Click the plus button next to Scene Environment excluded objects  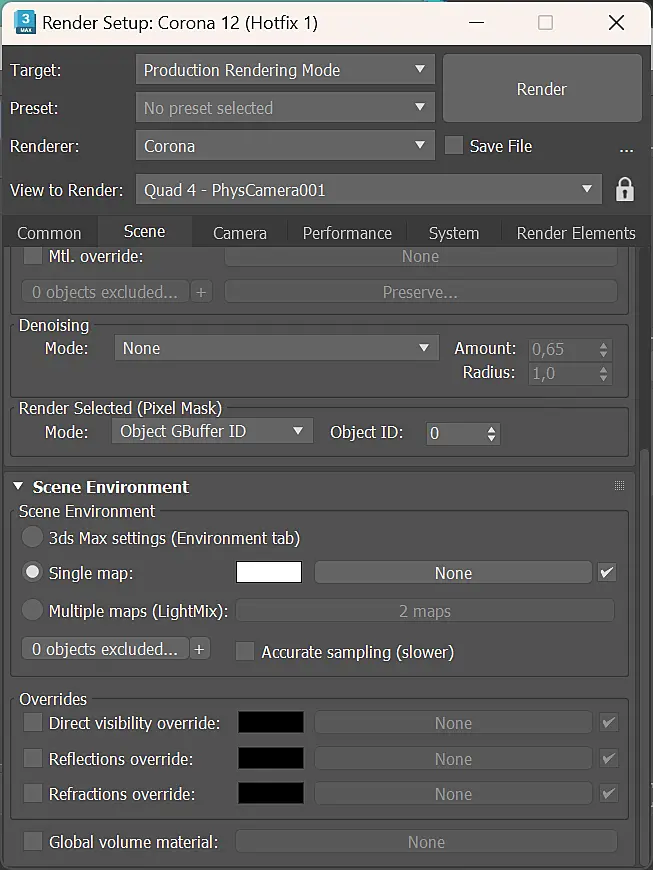[x=200, y=649]
